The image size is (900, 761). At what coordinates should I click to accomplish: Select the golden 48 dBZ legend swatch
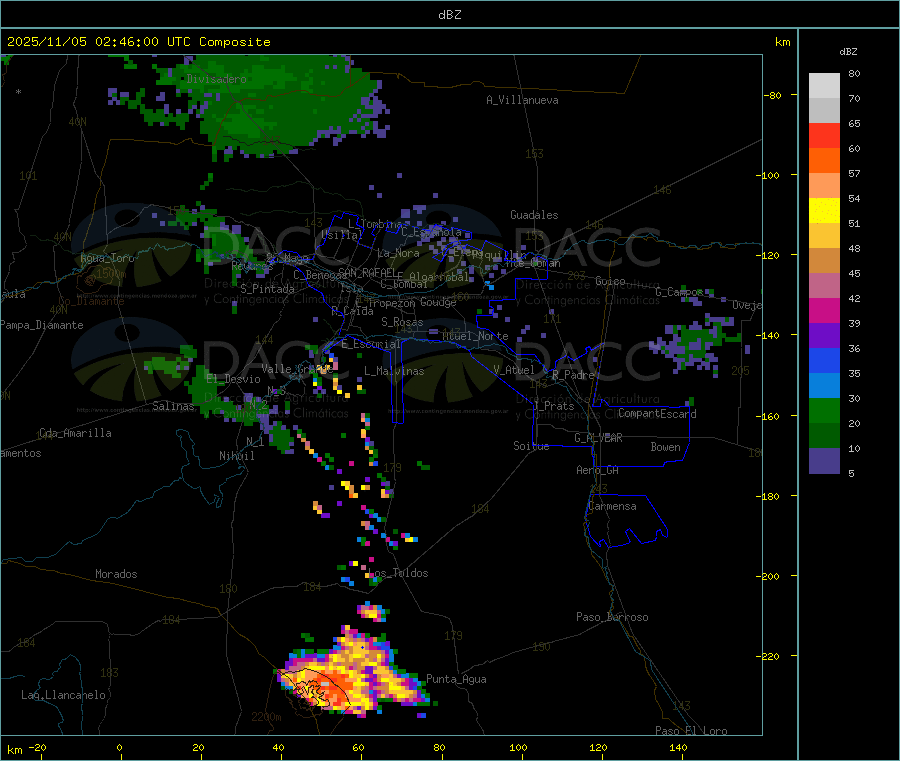824,235
